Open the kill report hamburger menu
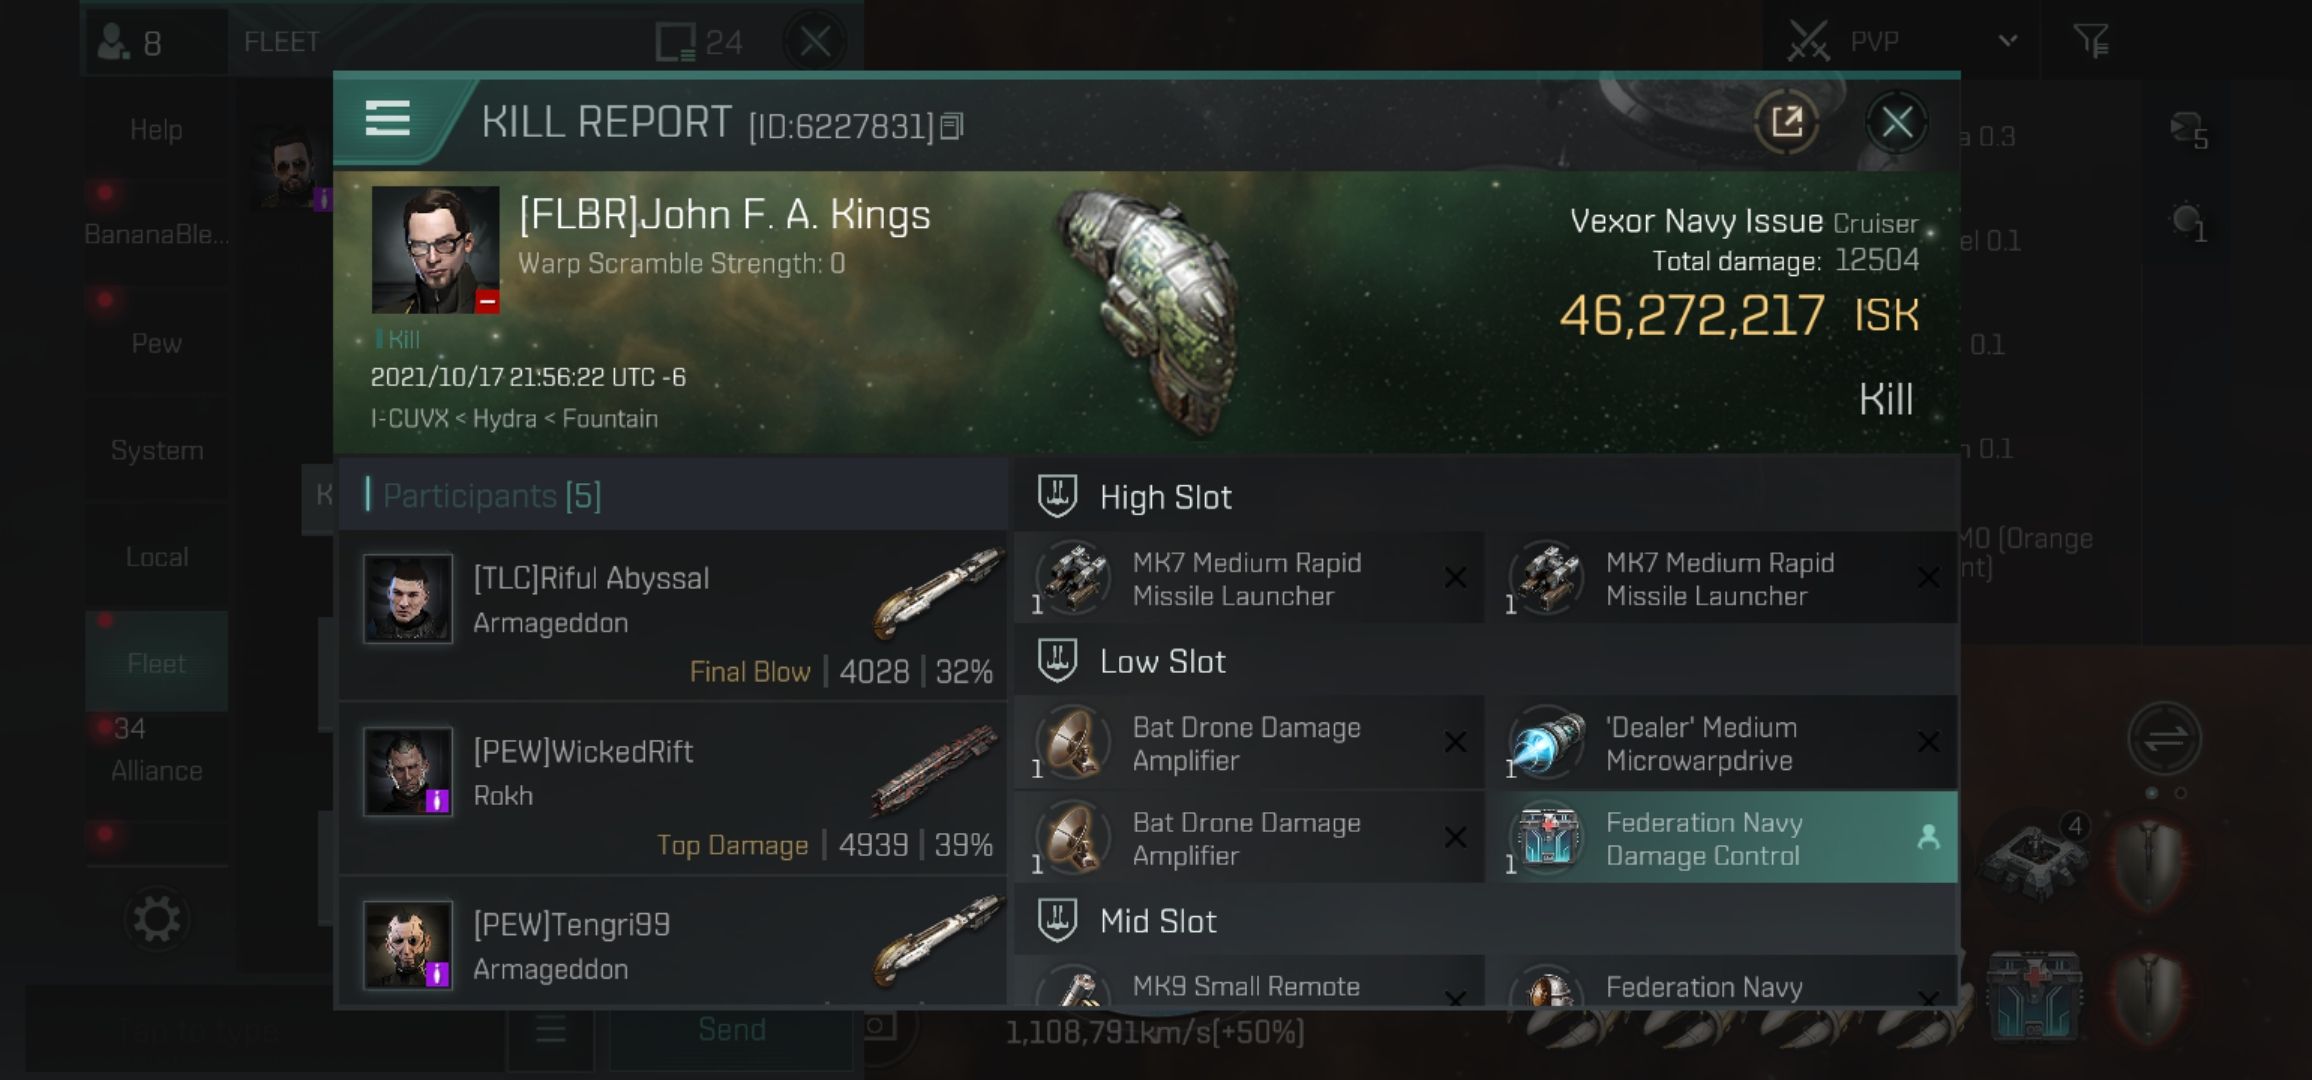2312x1080 pixels. [387, 119]
